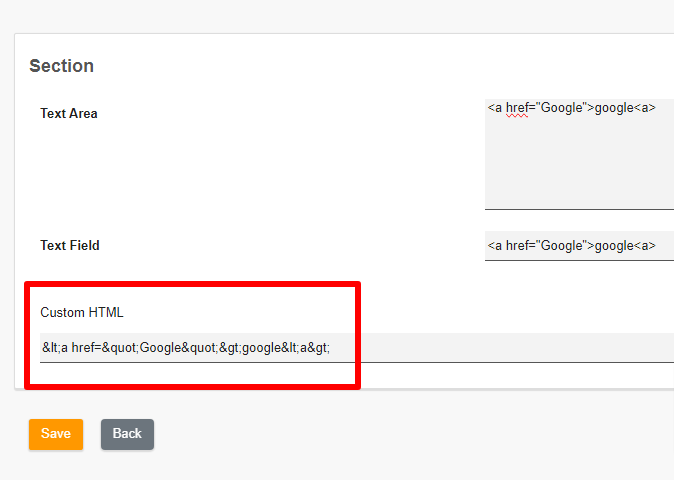The width and height of the screenshot is (674, 480).
Task: Click the Custom HTML label
Action: click(82, 312)
